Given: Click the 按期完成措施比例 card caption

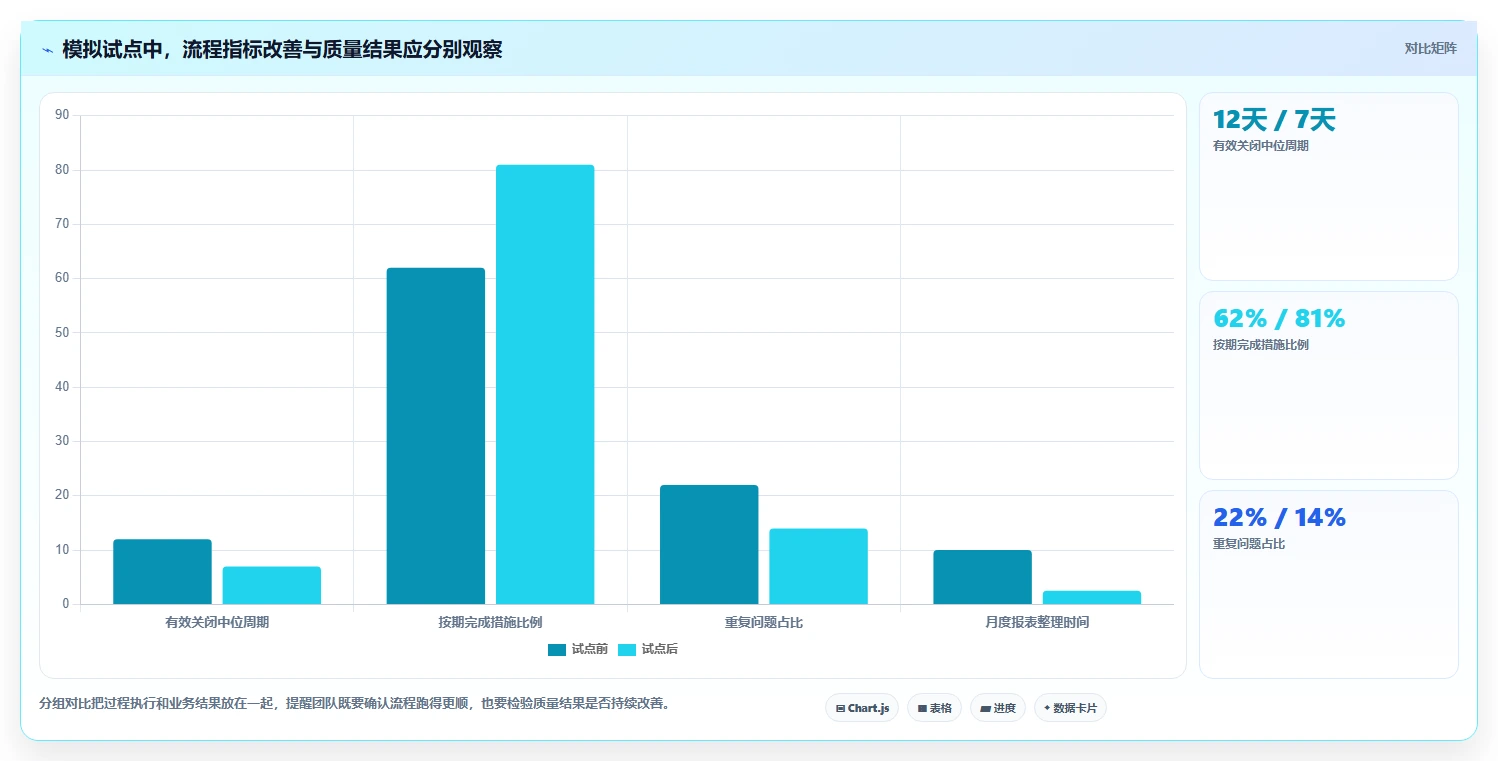Looking at the screenshot, I should (x=1261, y=345).
